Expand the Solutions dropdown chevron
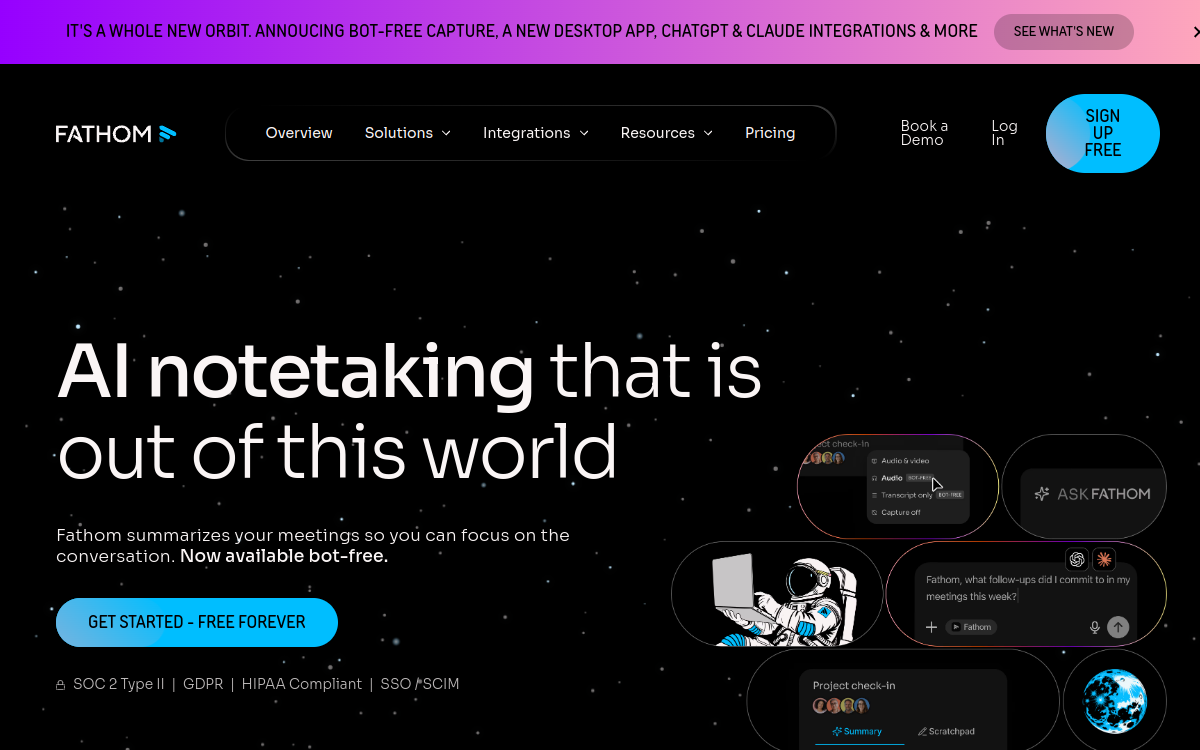The image size is (1200, 750). (446, 133)
